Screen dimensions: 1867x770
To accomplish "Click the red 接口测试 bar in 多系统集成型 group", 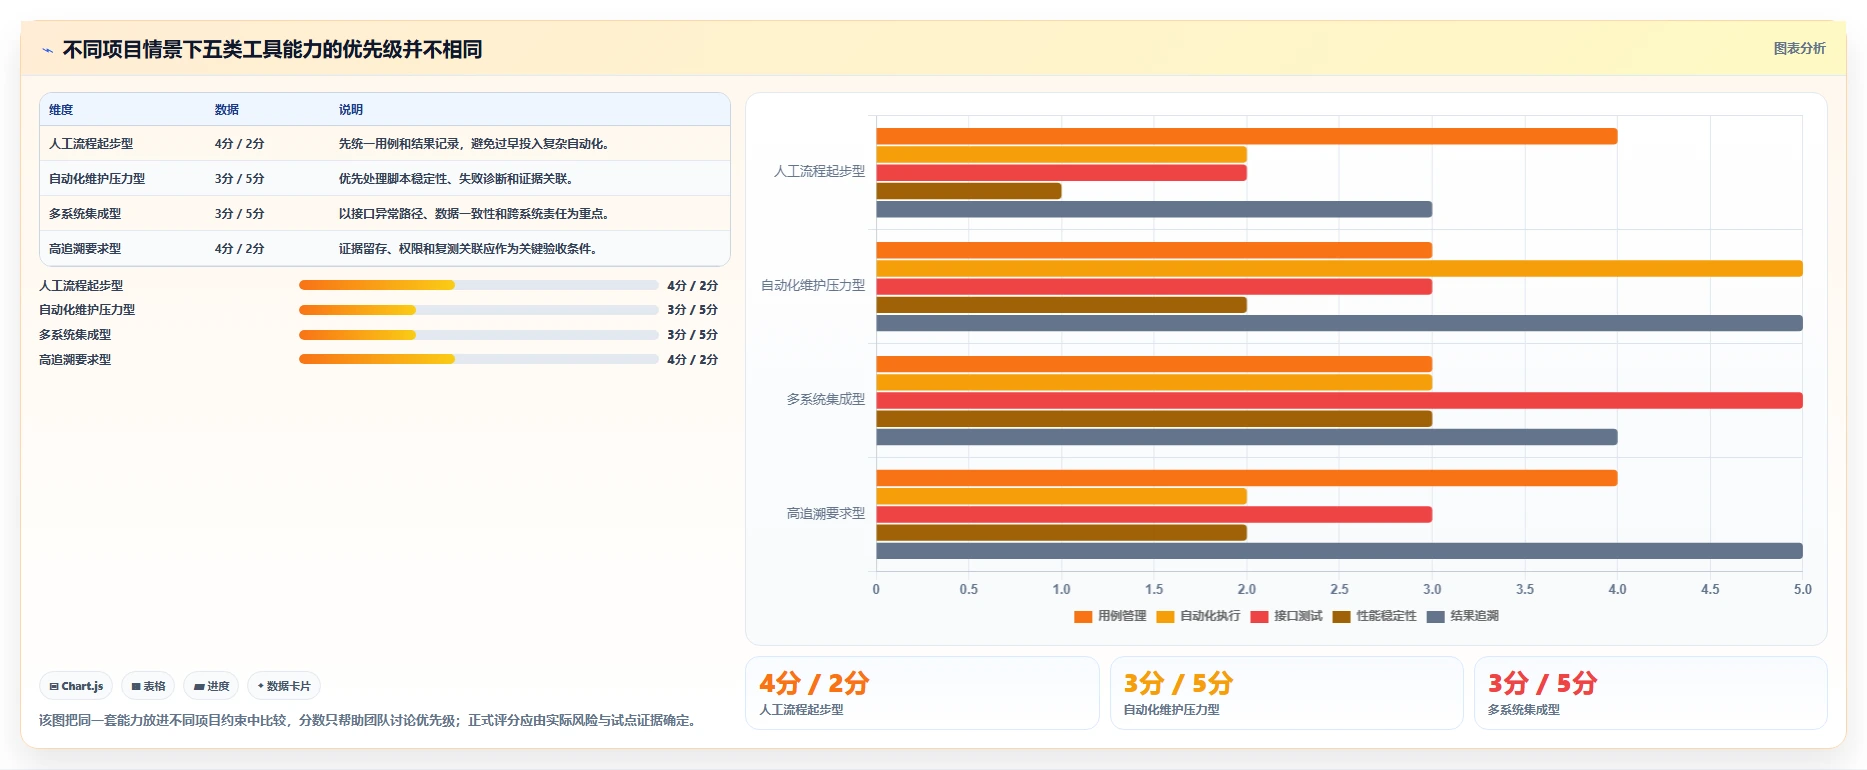I will (x=1340, y=400).
